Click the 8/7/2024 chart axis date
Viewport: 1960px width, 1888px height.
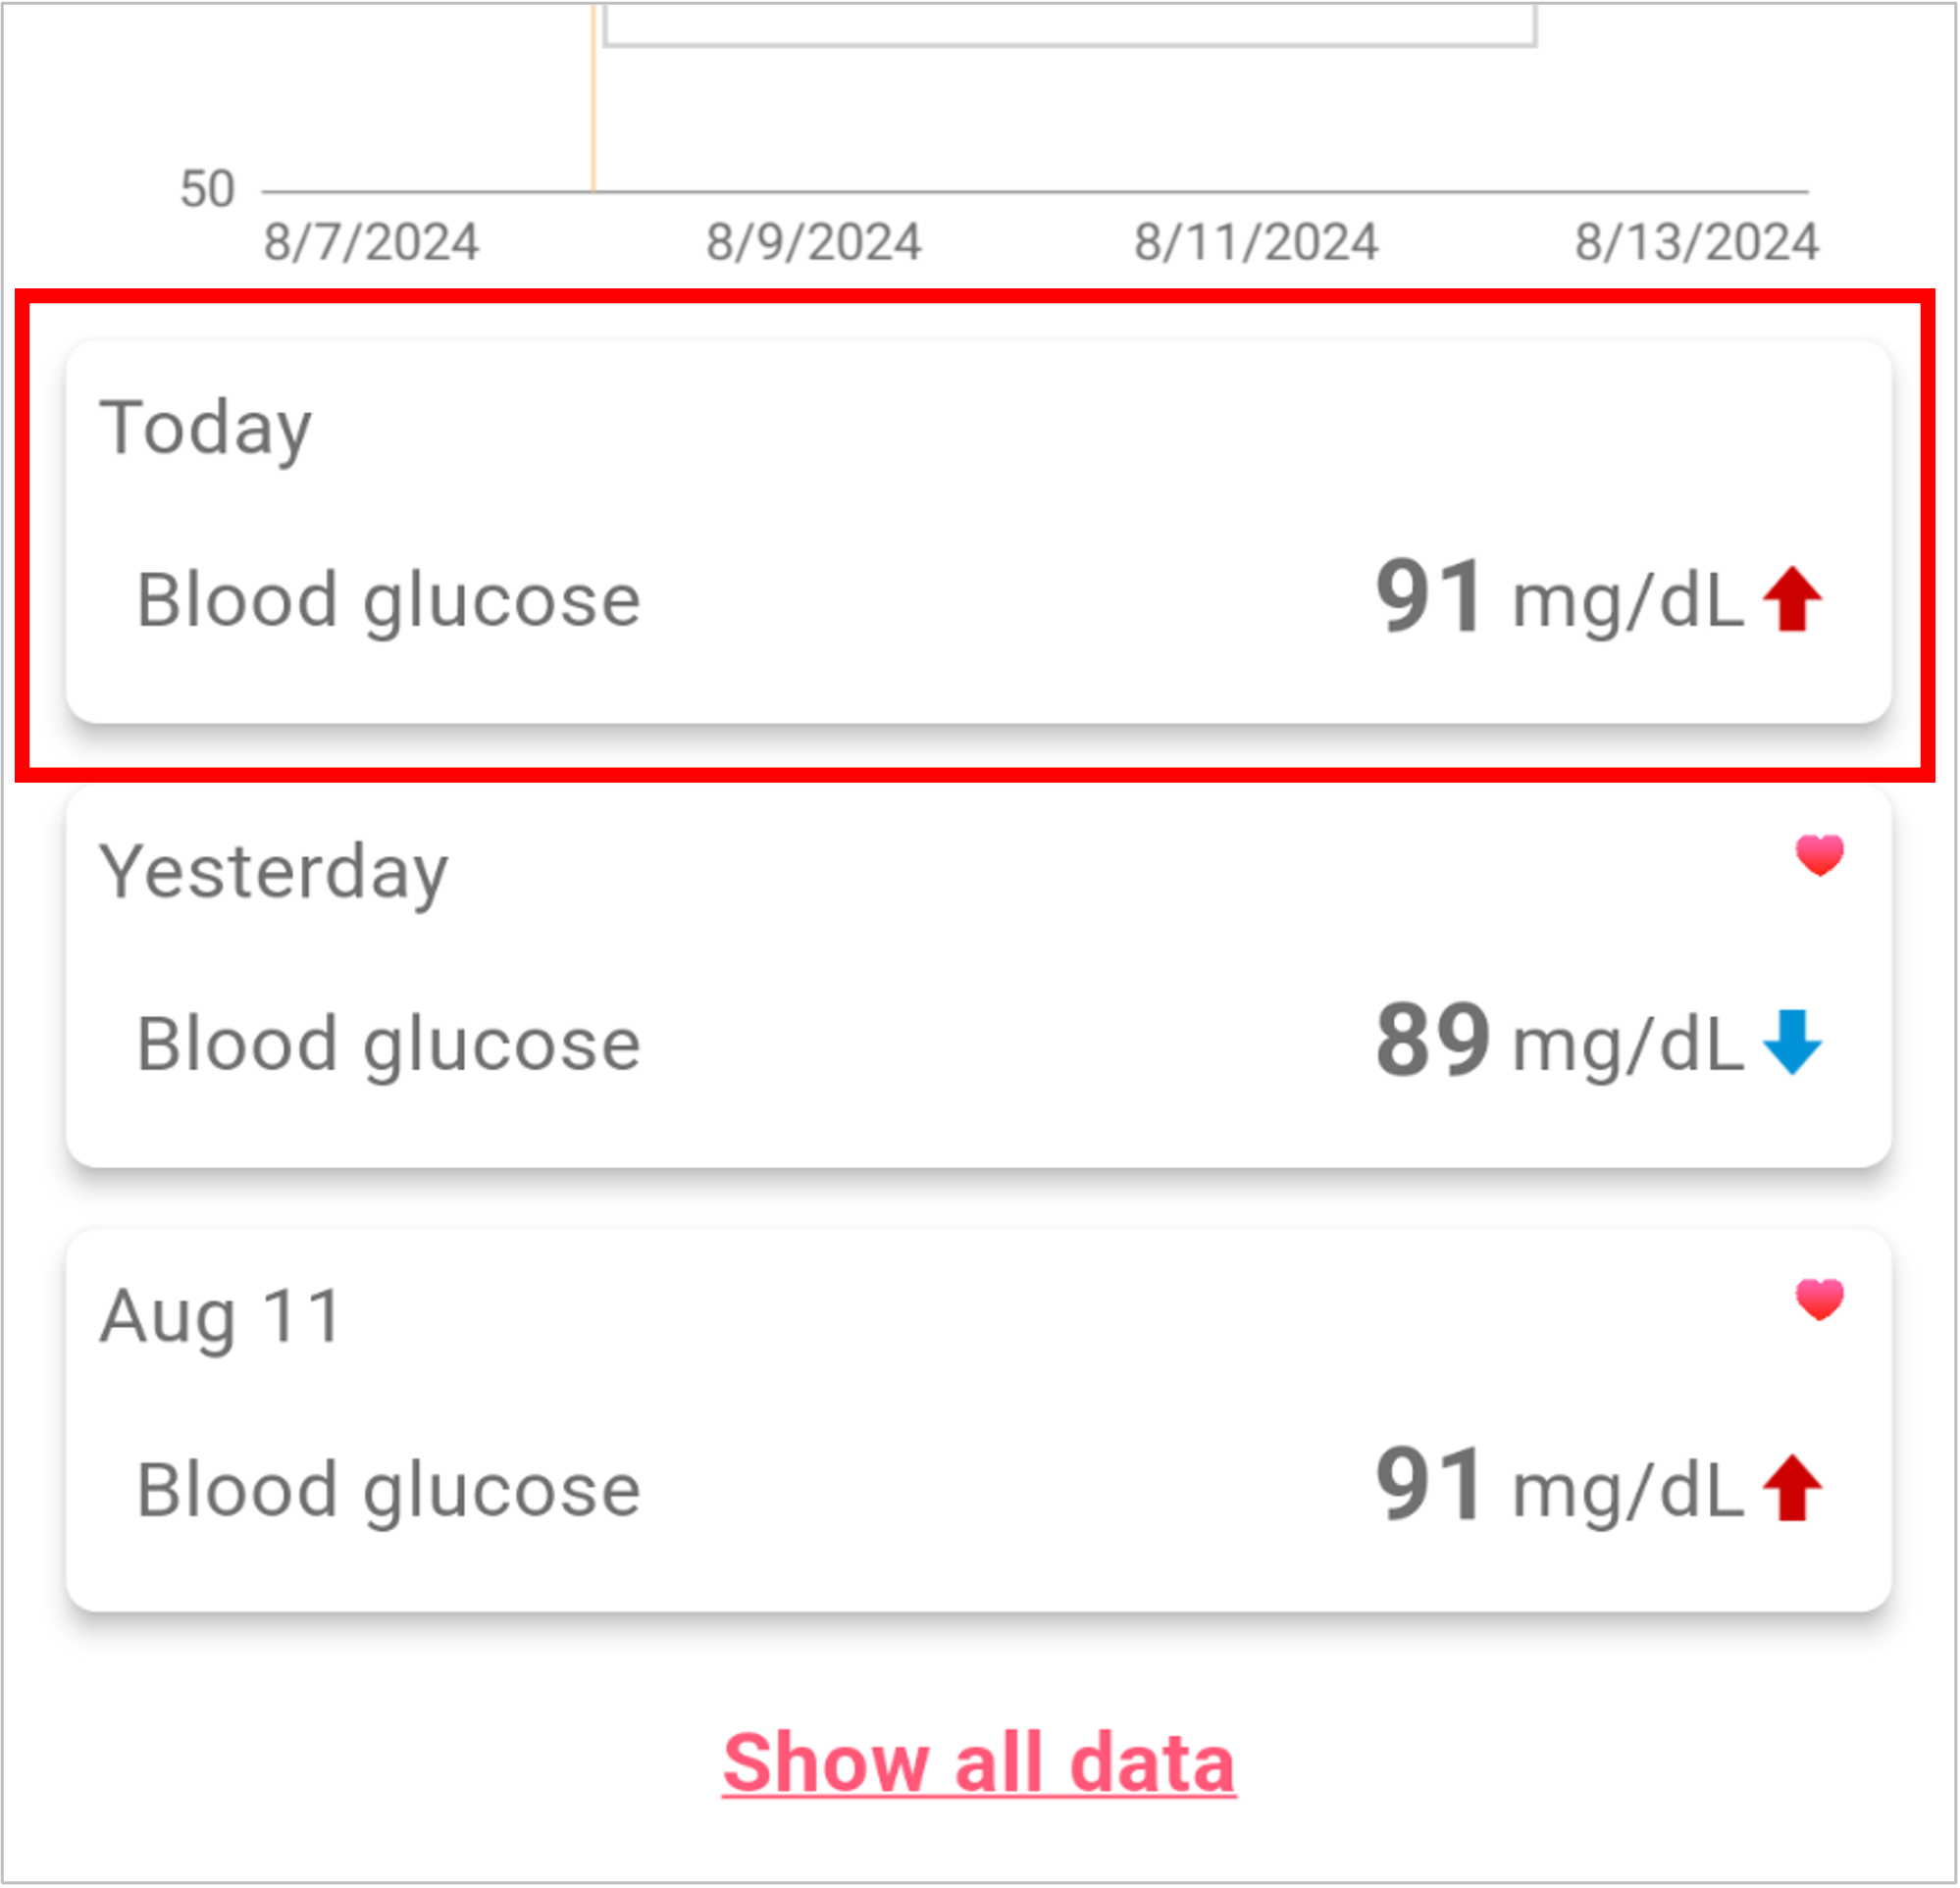(371, 242)
